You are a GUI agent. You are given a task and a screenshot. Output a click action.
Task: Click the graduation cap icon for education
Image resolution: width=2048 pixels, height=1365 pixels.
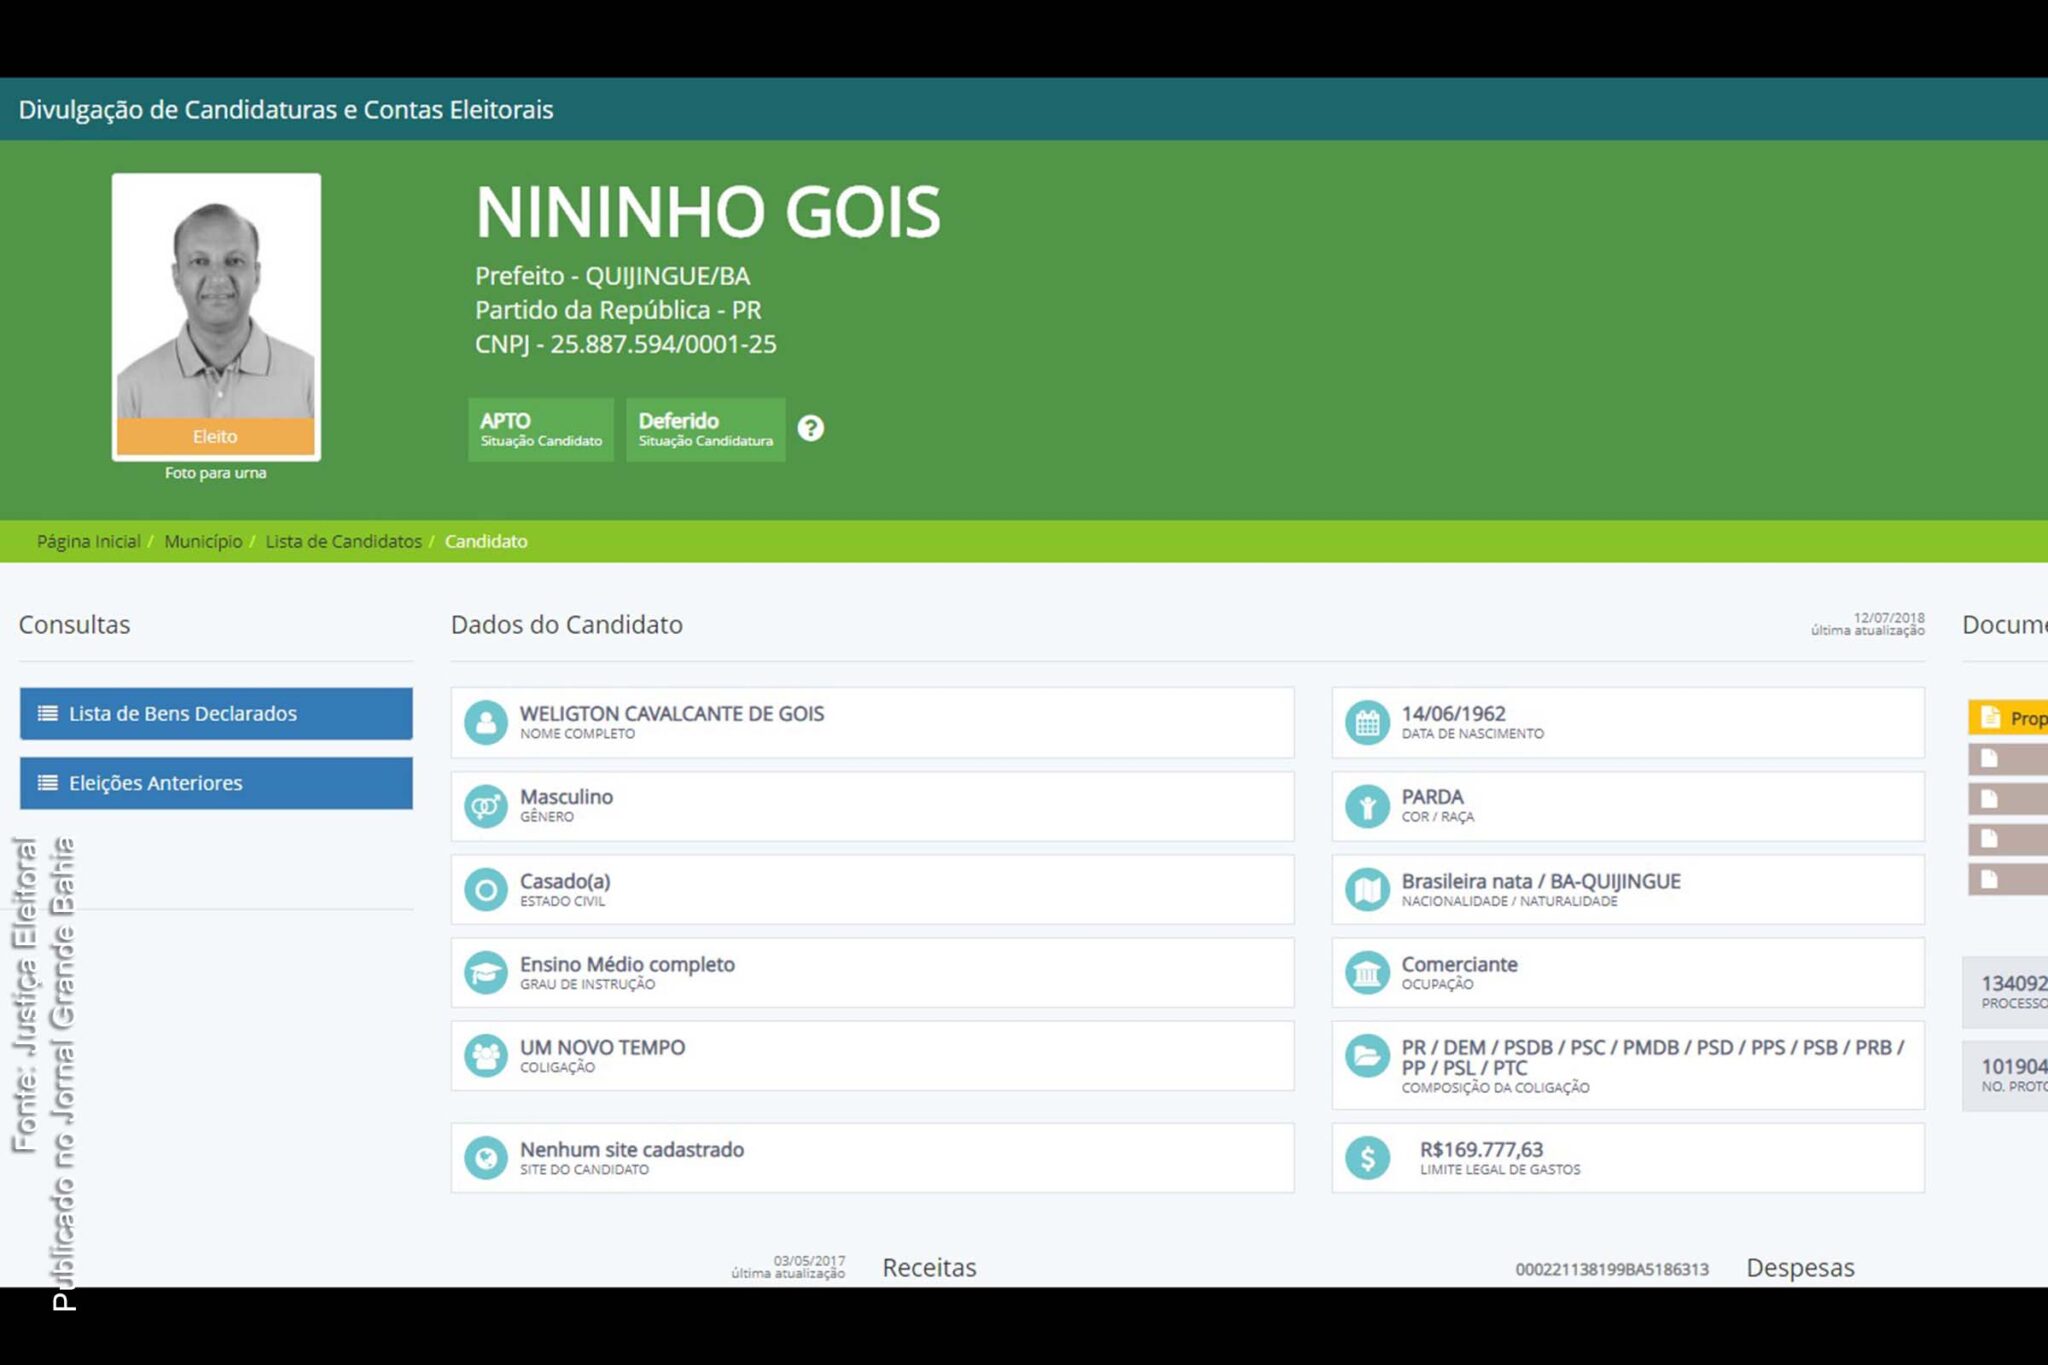486,972
